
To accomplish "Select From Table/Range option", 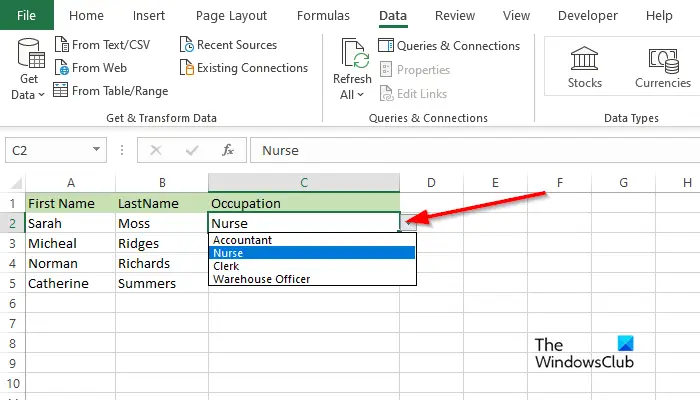I will point(111,91).
